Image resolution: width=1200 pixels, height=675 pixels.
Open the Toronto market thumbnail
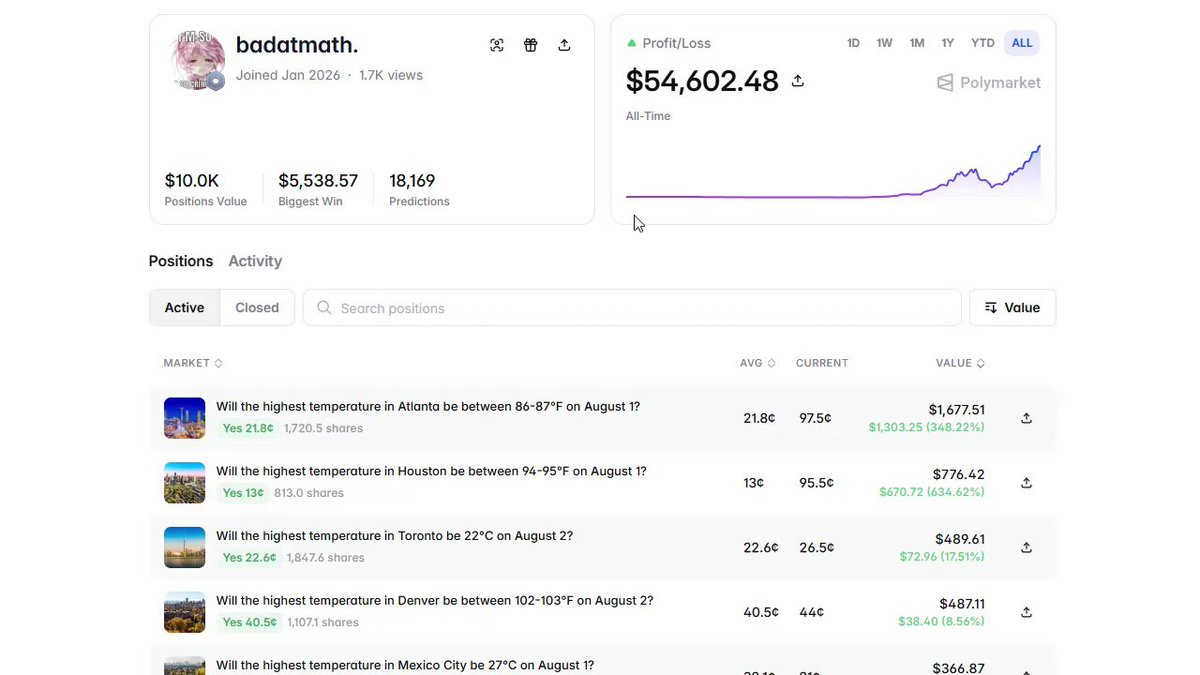(x=185, y=548)
